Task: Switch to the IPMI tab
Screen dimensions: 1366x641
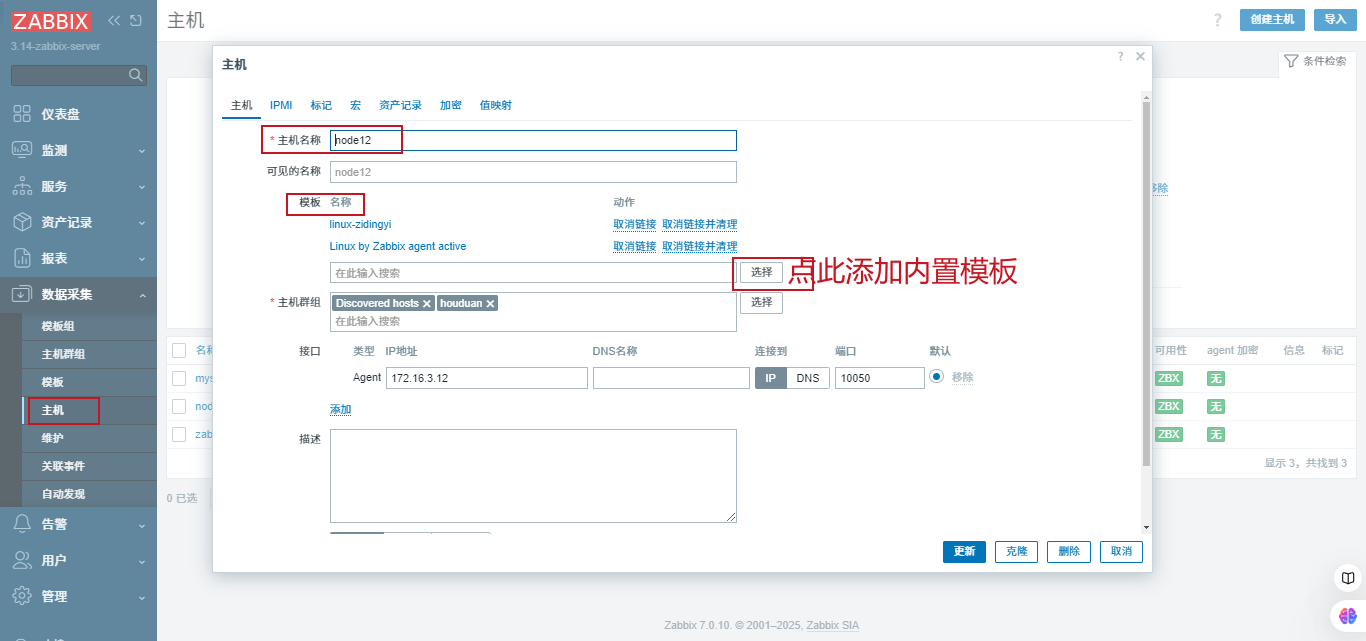Action: pos(281,105)
